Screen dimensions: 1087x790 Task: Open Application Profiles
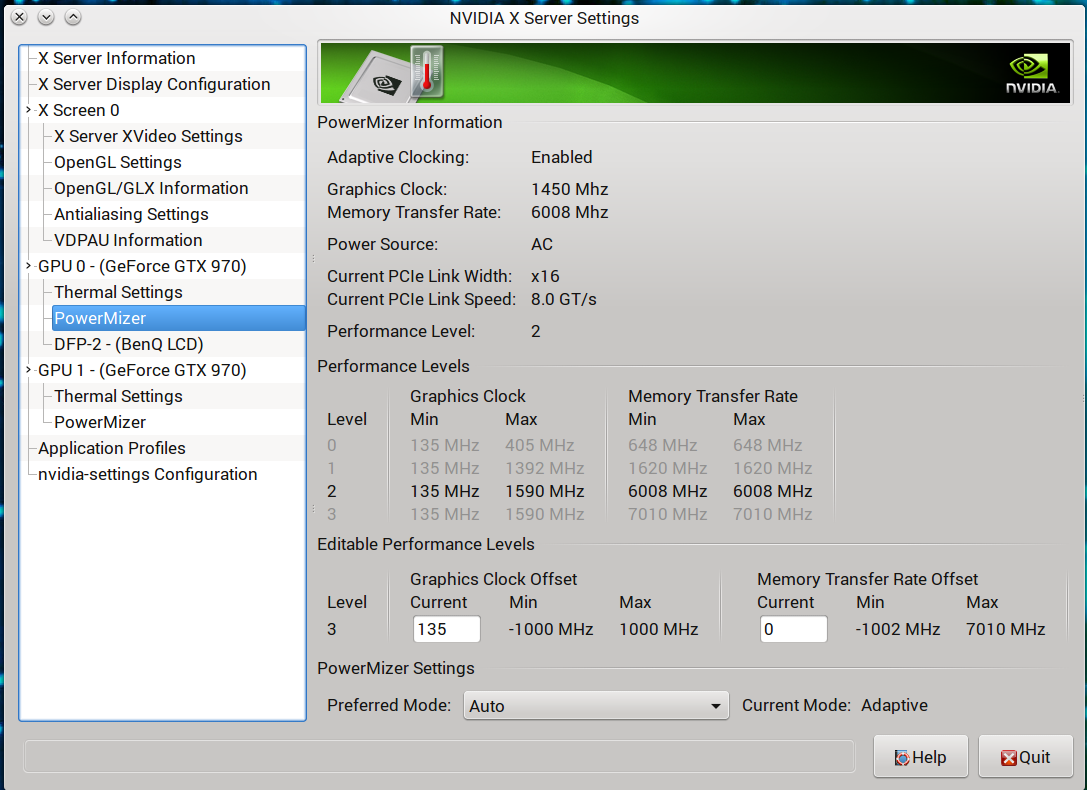pyautogui.click(x=112, y=448)
